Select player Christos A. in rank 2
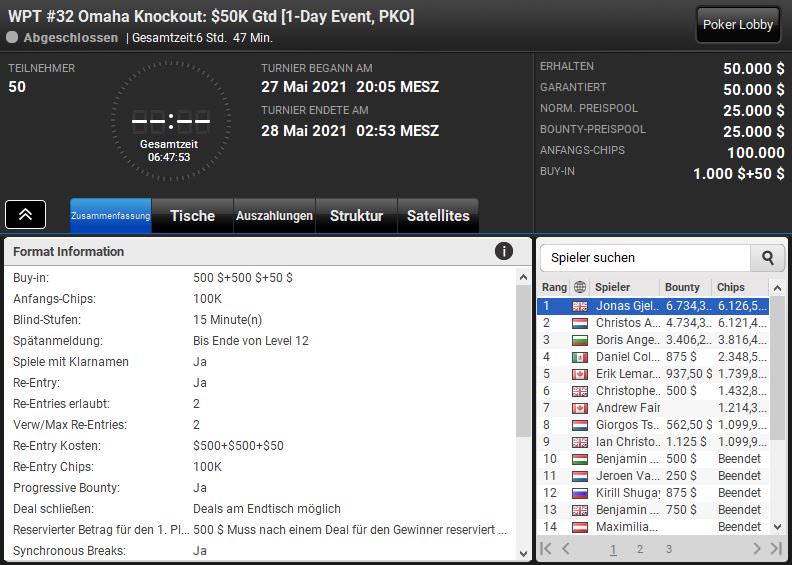The height and width of the screenshot is (565, 792). click(x=626, y=323)
